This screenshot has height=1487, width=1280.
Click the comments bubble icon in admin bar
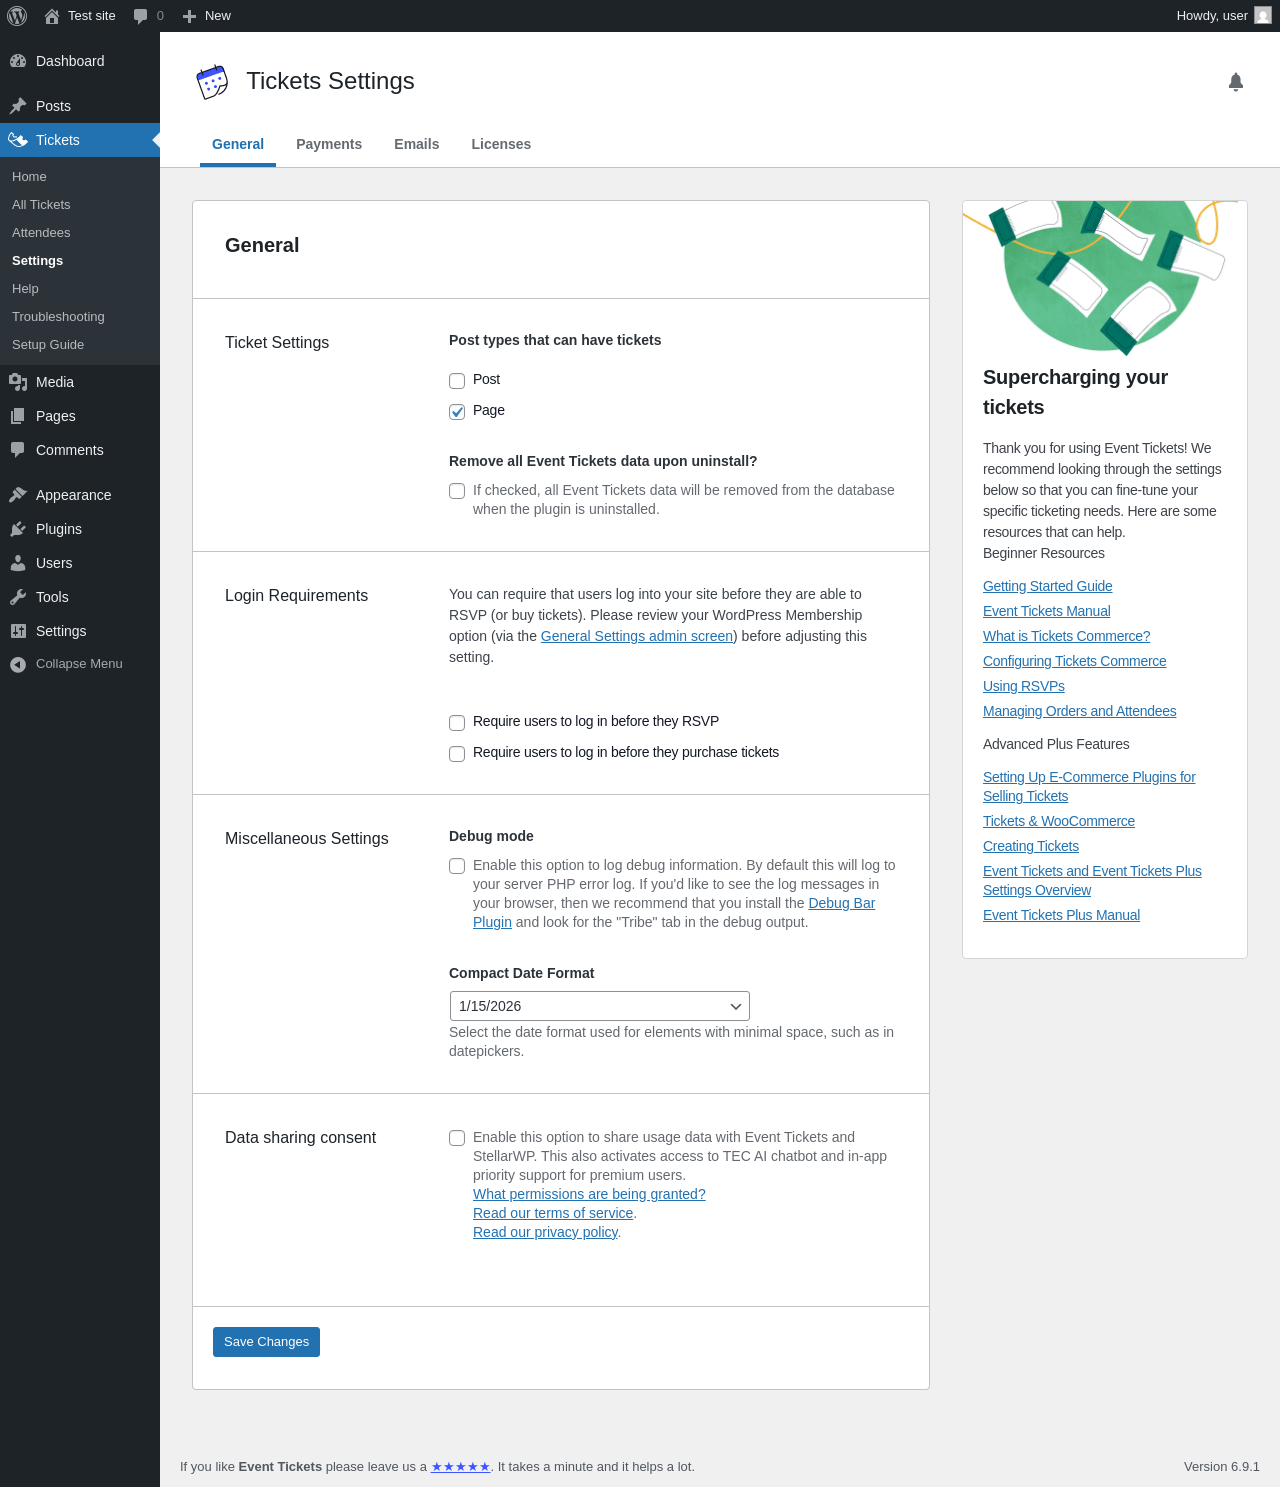140,16
